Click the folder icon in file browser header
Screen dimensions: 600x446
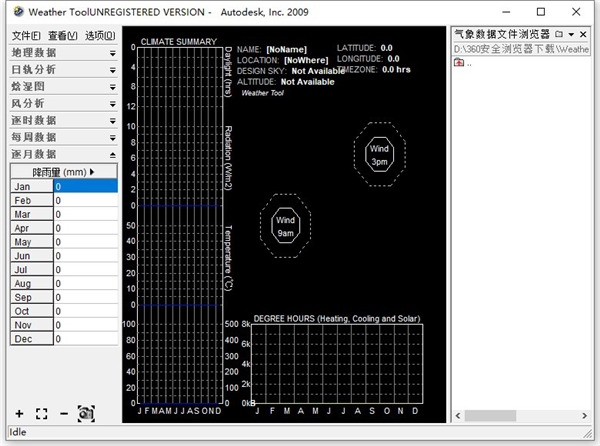(558, 34)
